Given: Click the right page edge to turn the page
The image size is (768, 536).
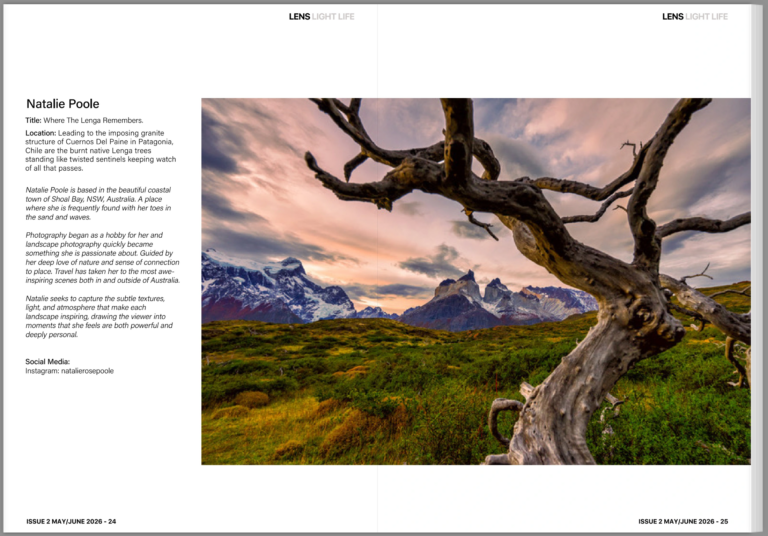Looking at the screenshot, I should pos(757,268).
